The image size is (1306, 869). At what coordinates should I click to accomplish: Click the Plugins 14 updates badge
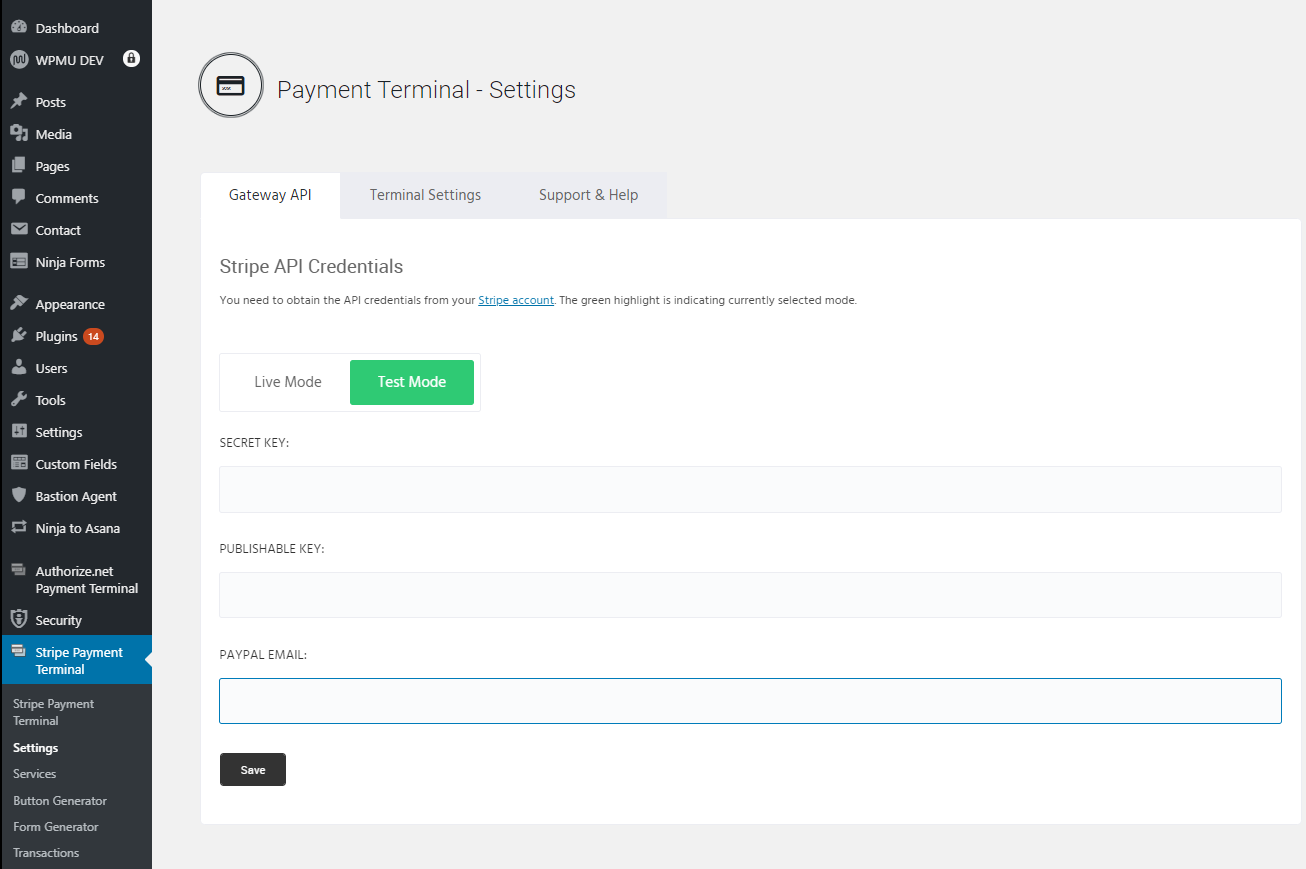[x=93, y=336]
